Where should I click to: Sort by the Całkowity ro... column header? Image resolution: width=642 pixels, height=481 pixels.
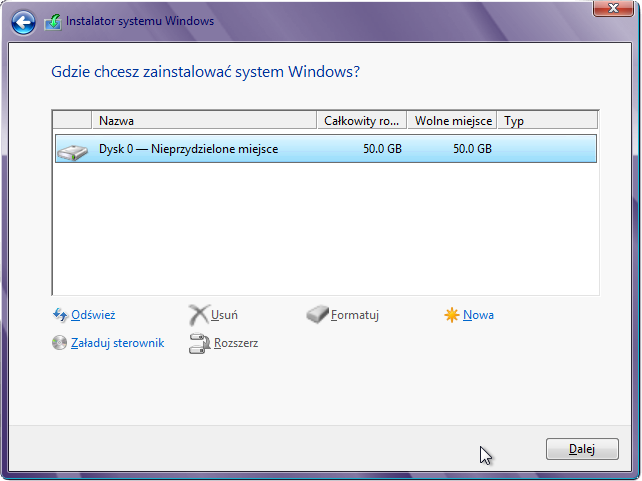pos(362,120)
